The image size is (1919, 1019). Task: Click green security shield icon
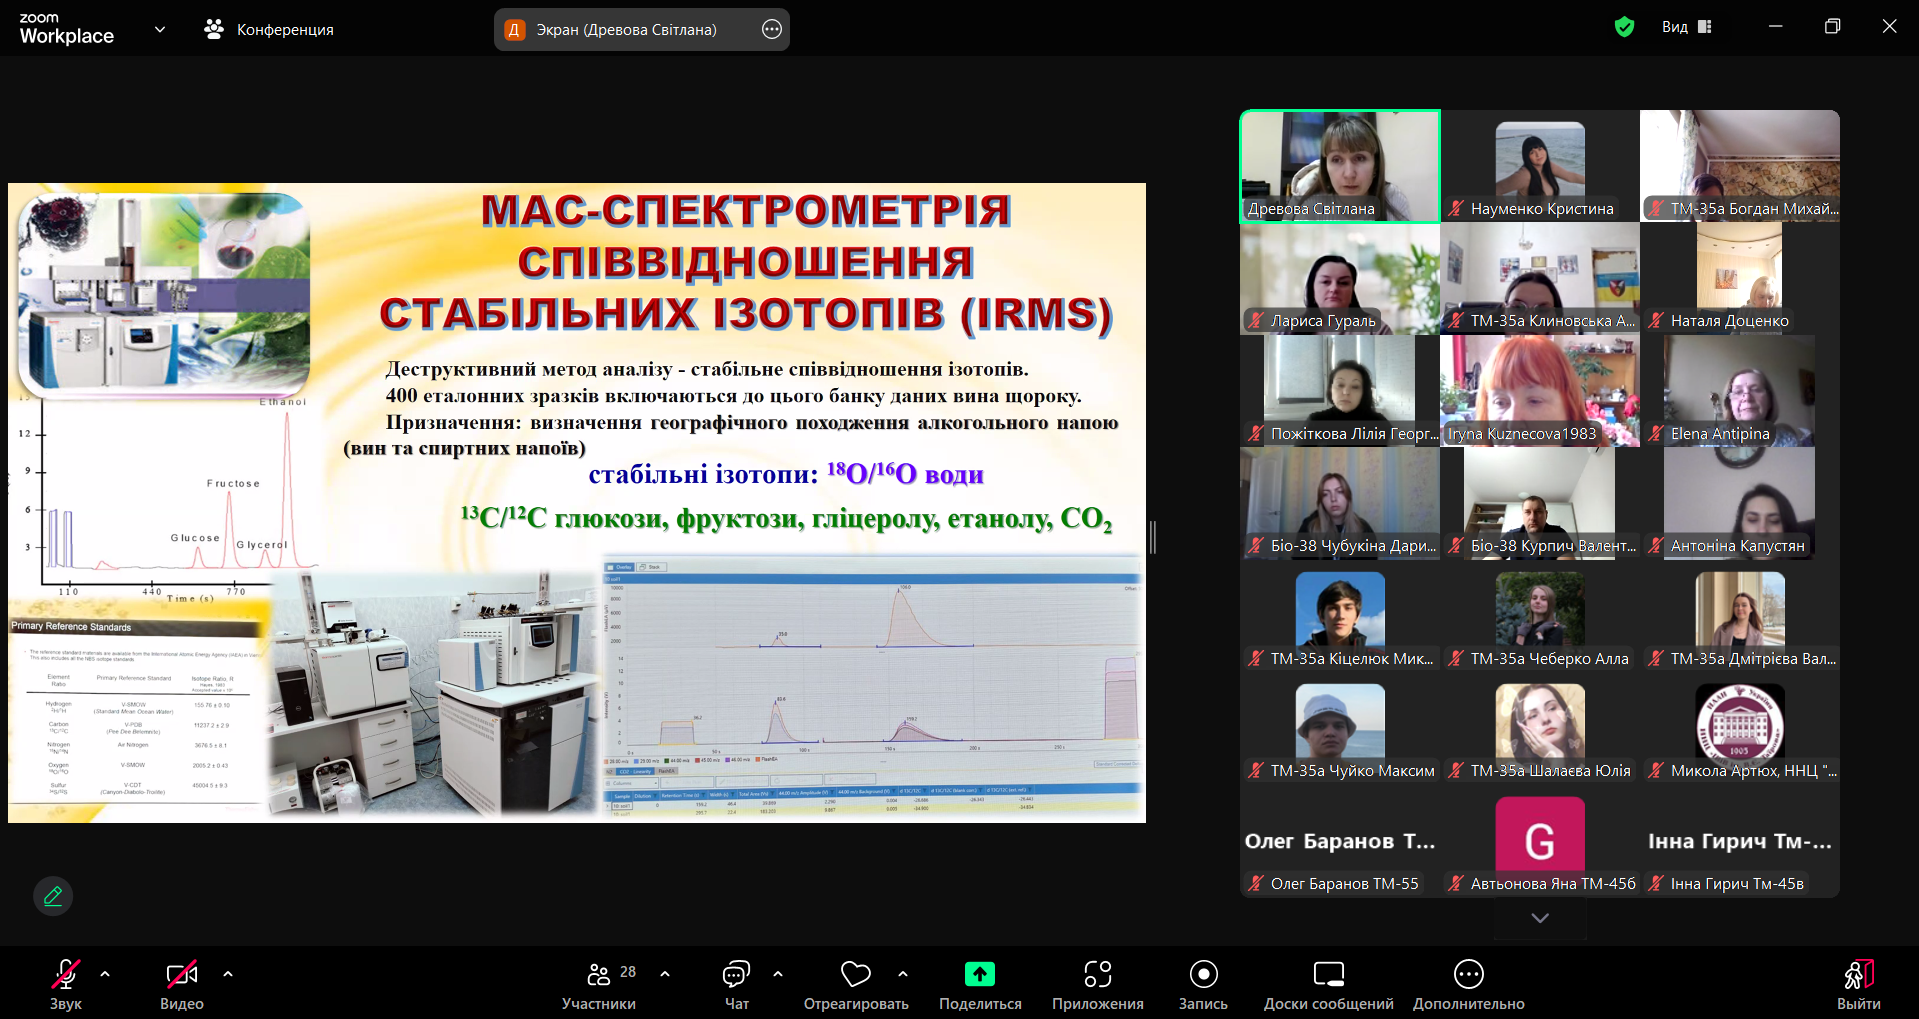point(1625,27)
